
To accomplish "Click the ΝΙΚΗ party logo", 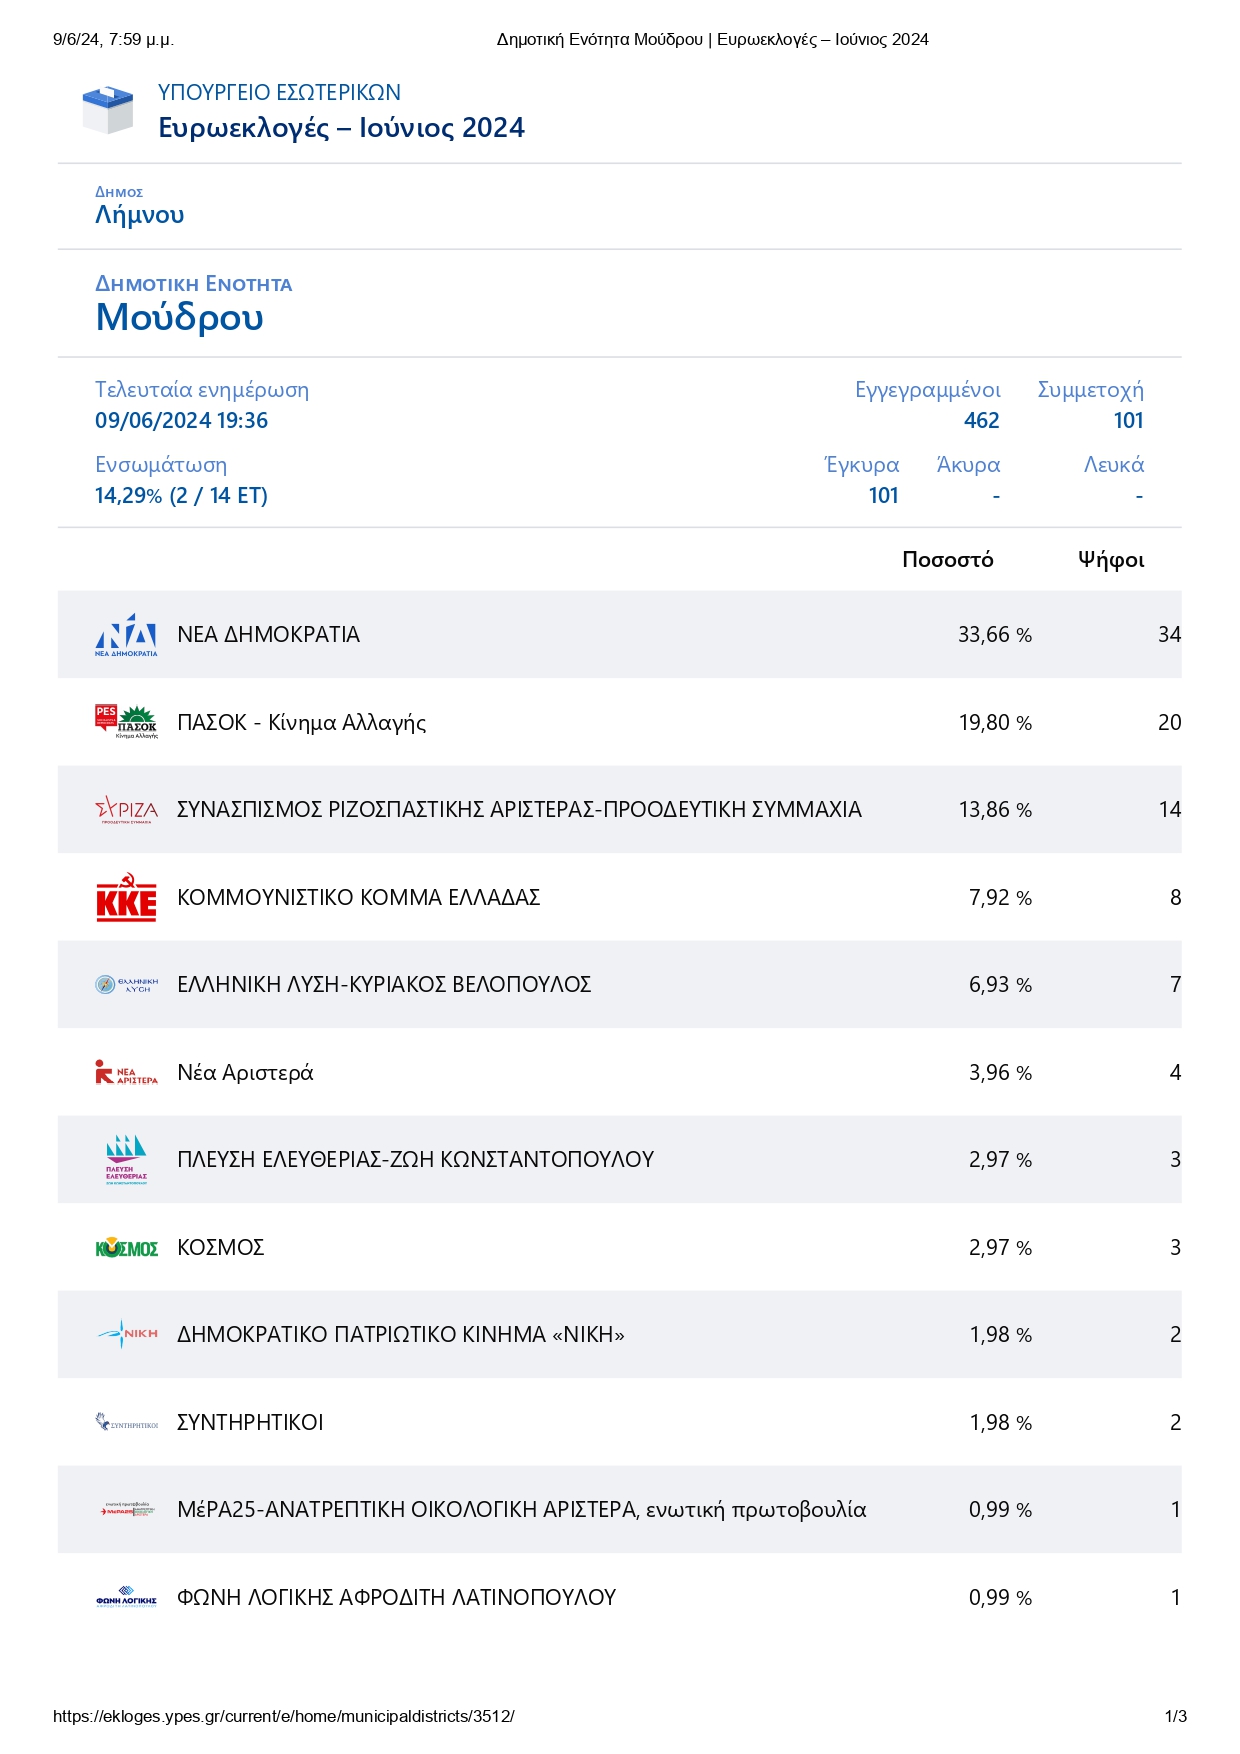I will (126, 1334).
